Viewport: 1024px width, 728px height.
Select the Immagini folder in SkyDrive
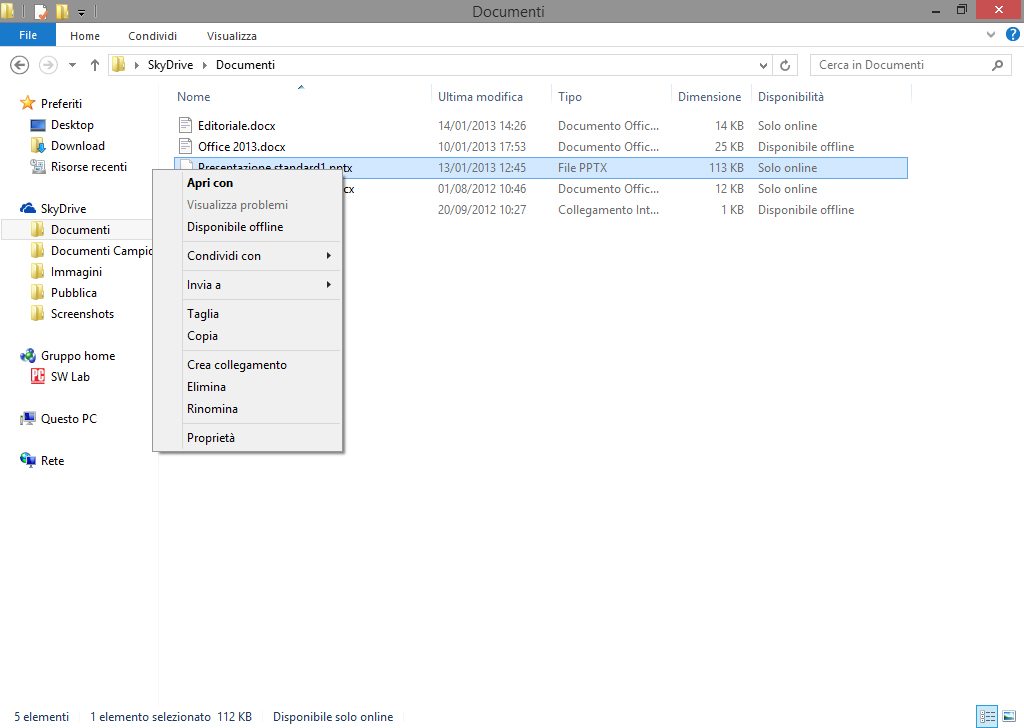point(76,272)
